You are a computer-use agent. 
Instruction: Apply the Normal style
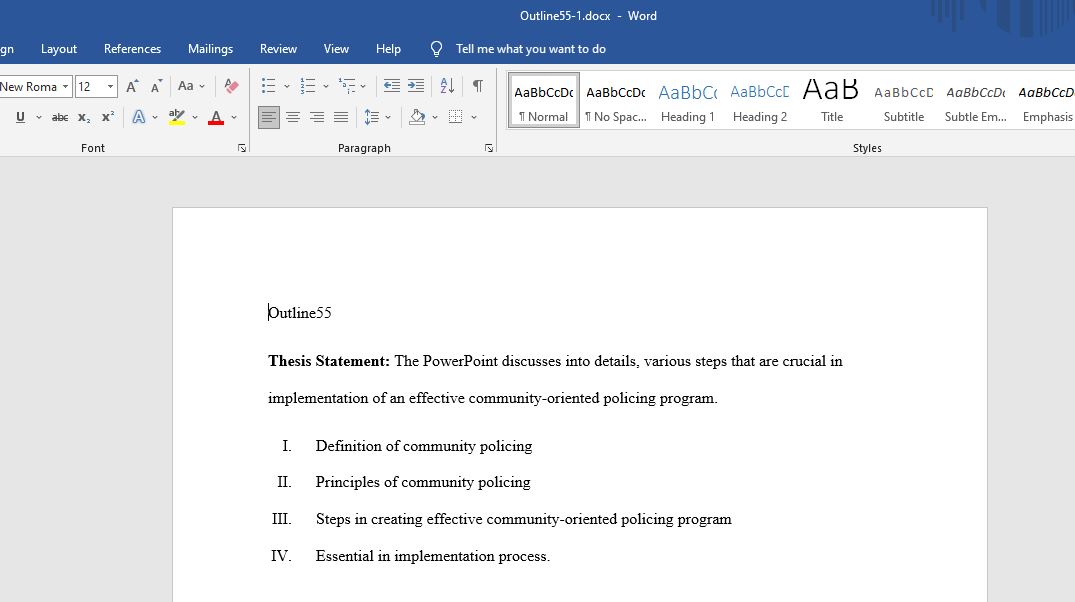(x=544, y=100)
